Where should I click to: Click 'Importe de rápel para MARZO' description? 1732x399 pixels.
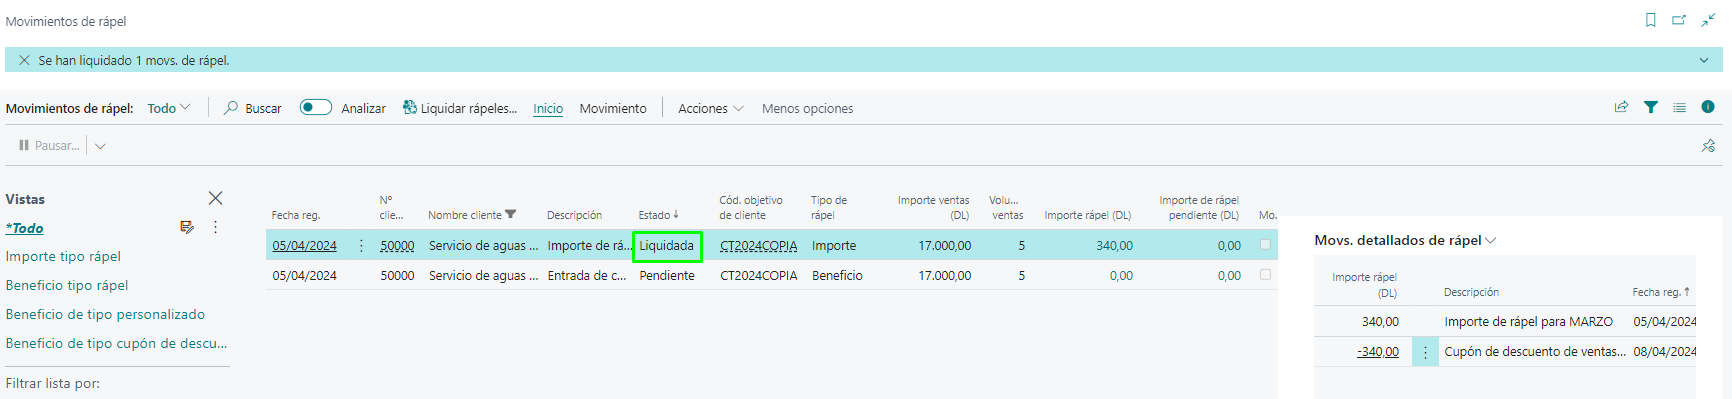1528,322
